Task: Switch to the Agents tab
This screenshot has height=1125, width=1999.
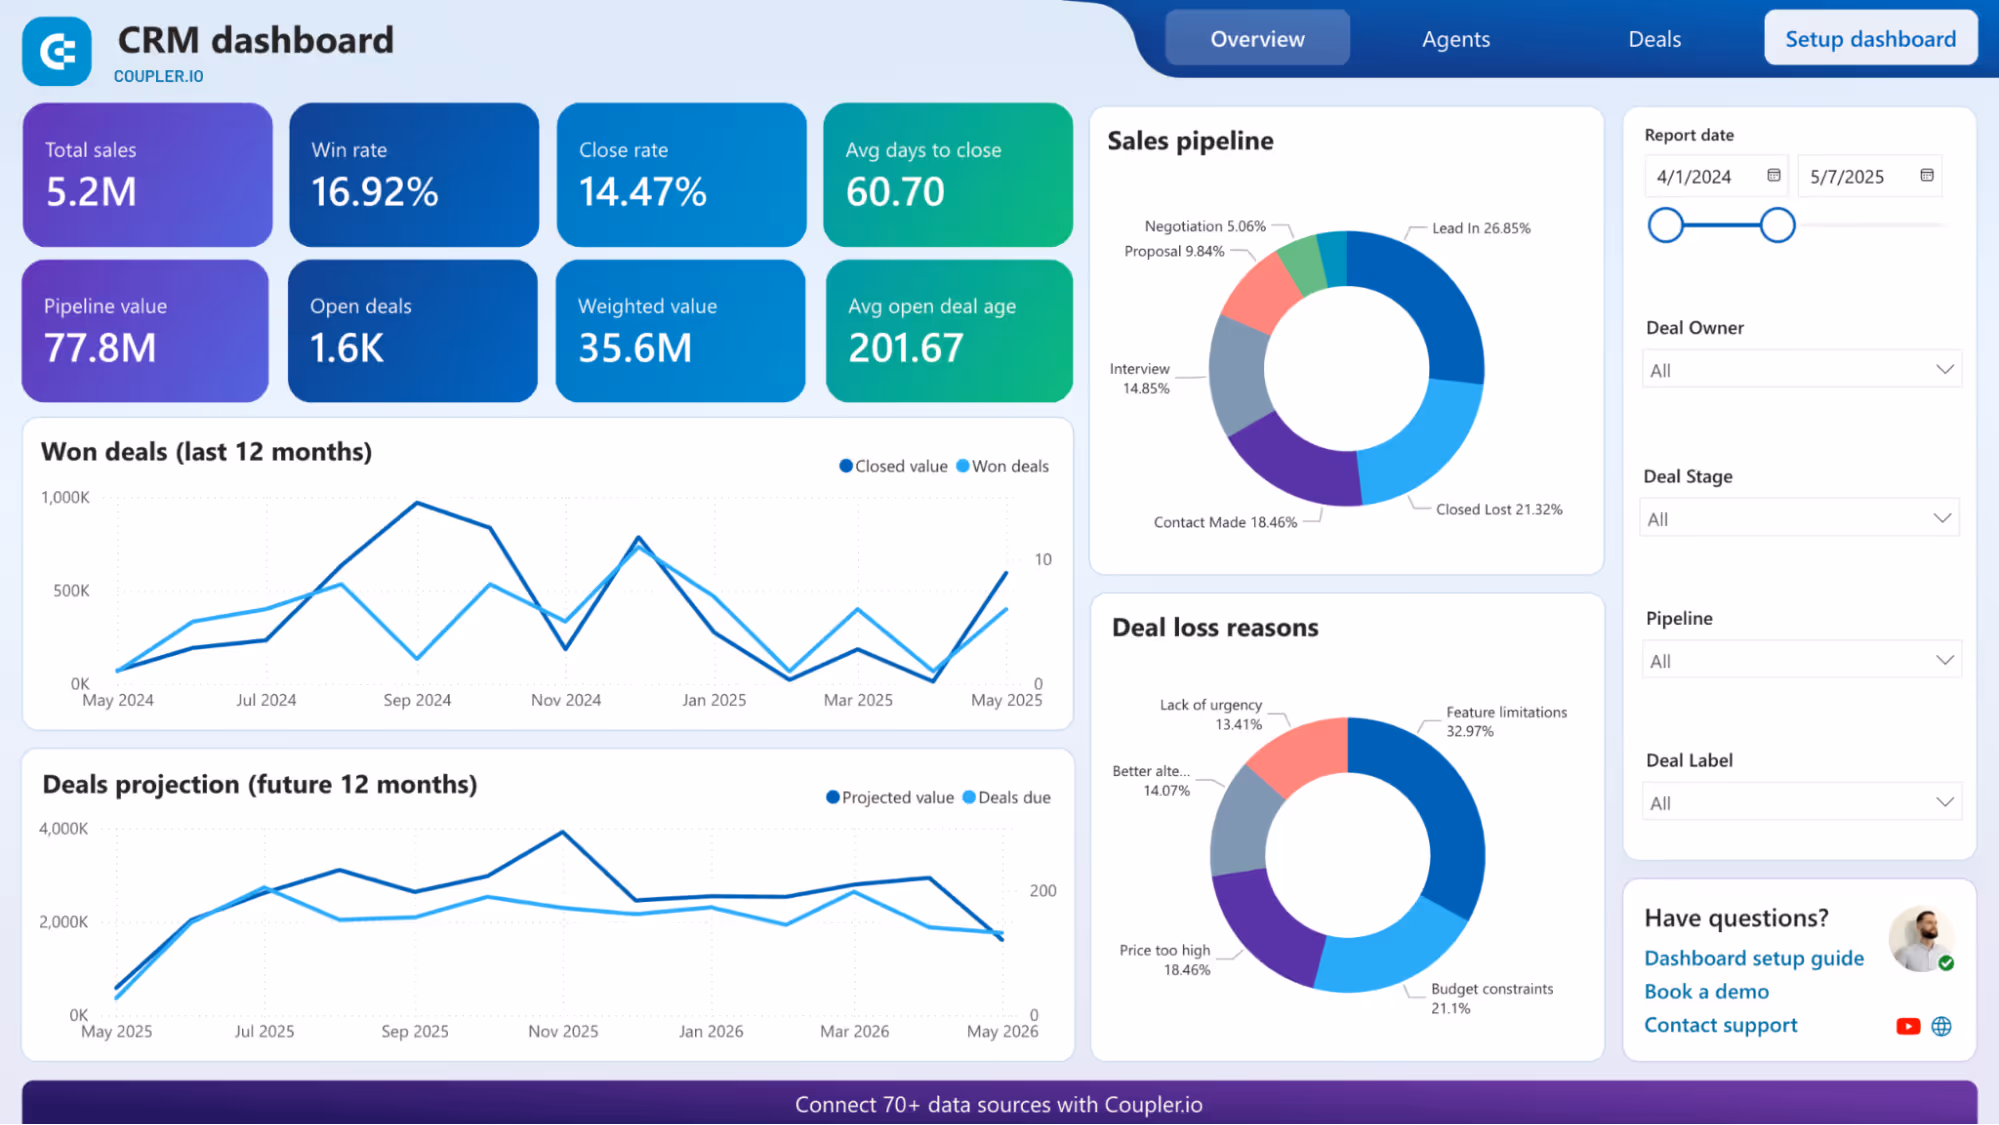Action: click(1456, 39)
